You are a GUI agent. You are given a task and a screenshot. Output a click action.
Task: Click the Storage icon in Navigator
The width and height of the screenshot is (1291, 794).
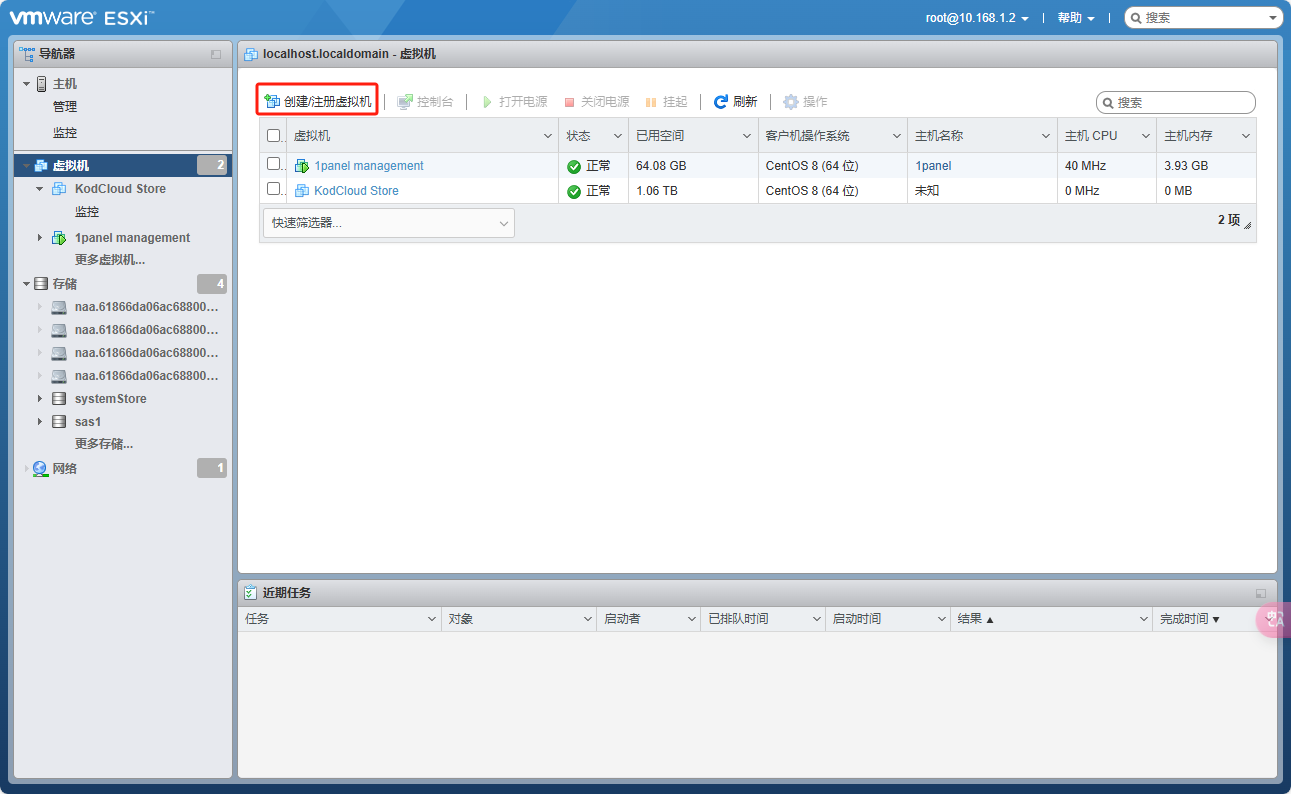pos(41,284)
